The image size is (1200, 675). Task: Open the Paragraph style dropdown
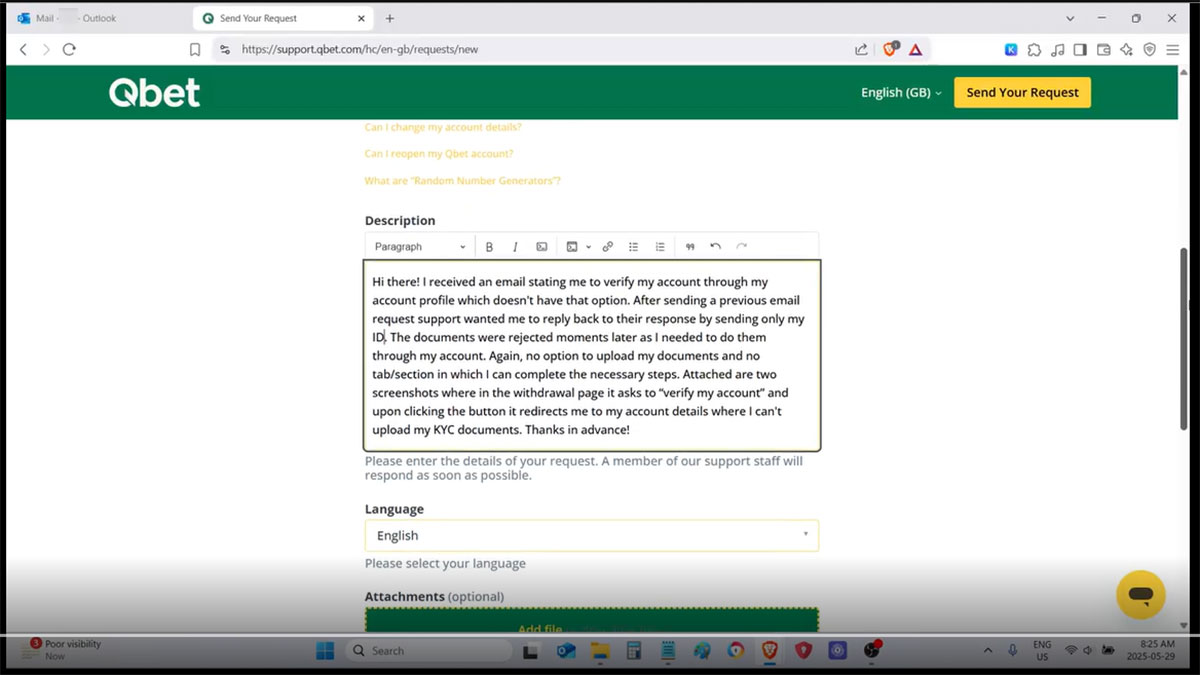(x=420, y=247)
